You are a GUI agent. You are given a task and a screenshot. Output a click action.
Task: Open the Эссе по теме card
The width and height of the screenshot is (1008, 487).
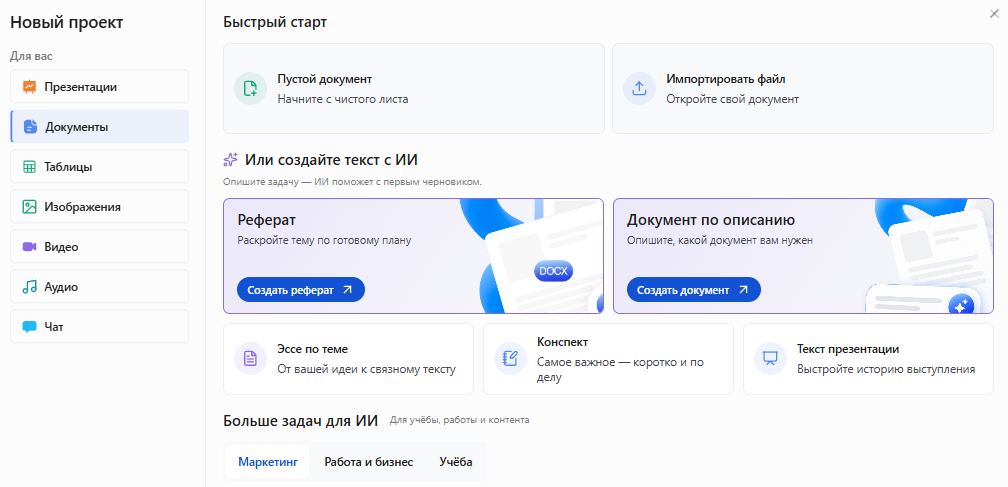click(348, 359)
